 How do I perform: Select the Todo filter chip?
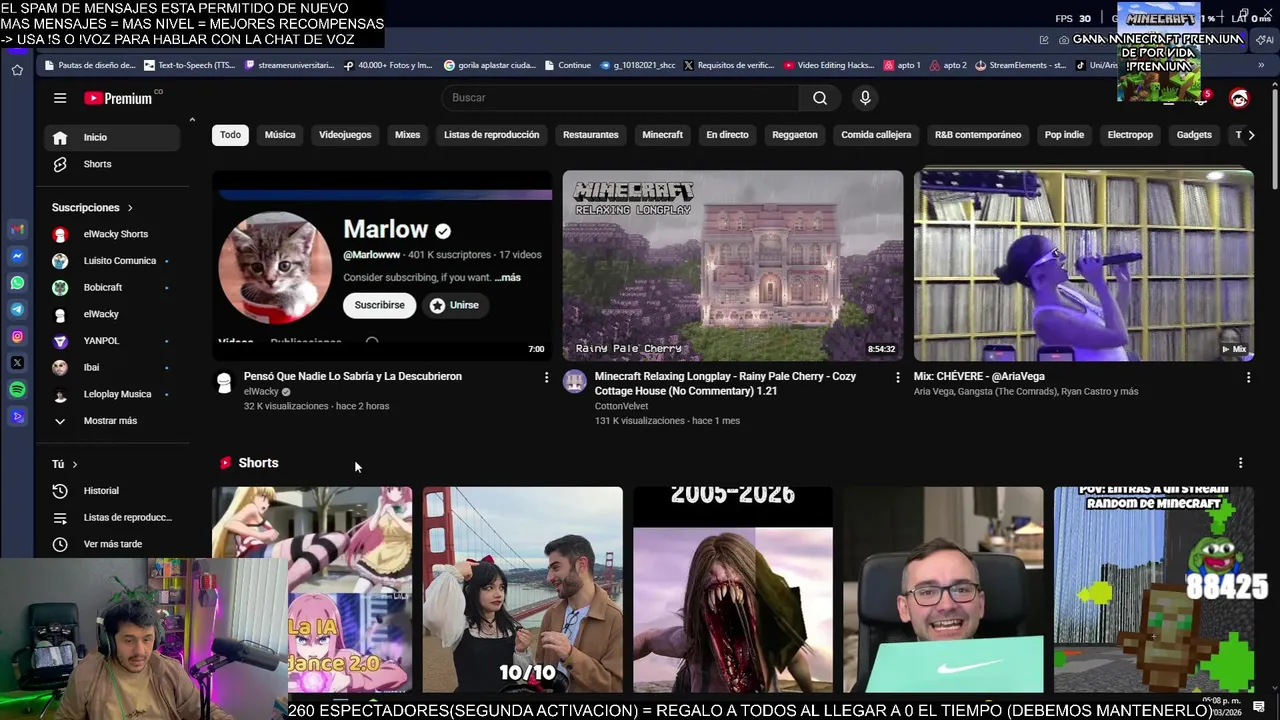[x=230, y=135]
